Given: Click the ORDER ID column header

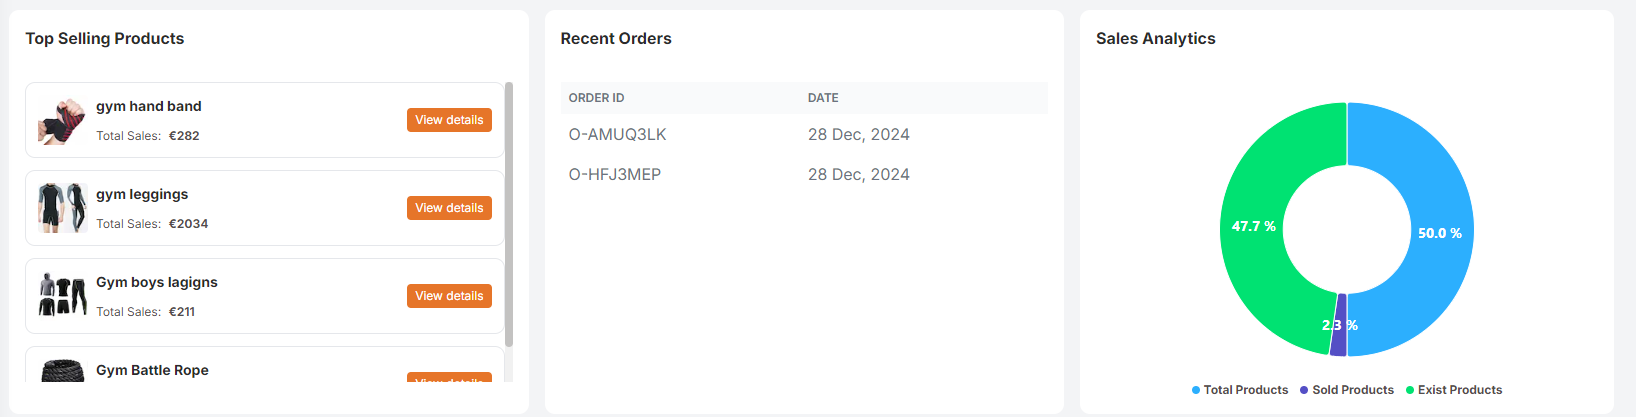Looking at the screenshot, I should [596, 98].
